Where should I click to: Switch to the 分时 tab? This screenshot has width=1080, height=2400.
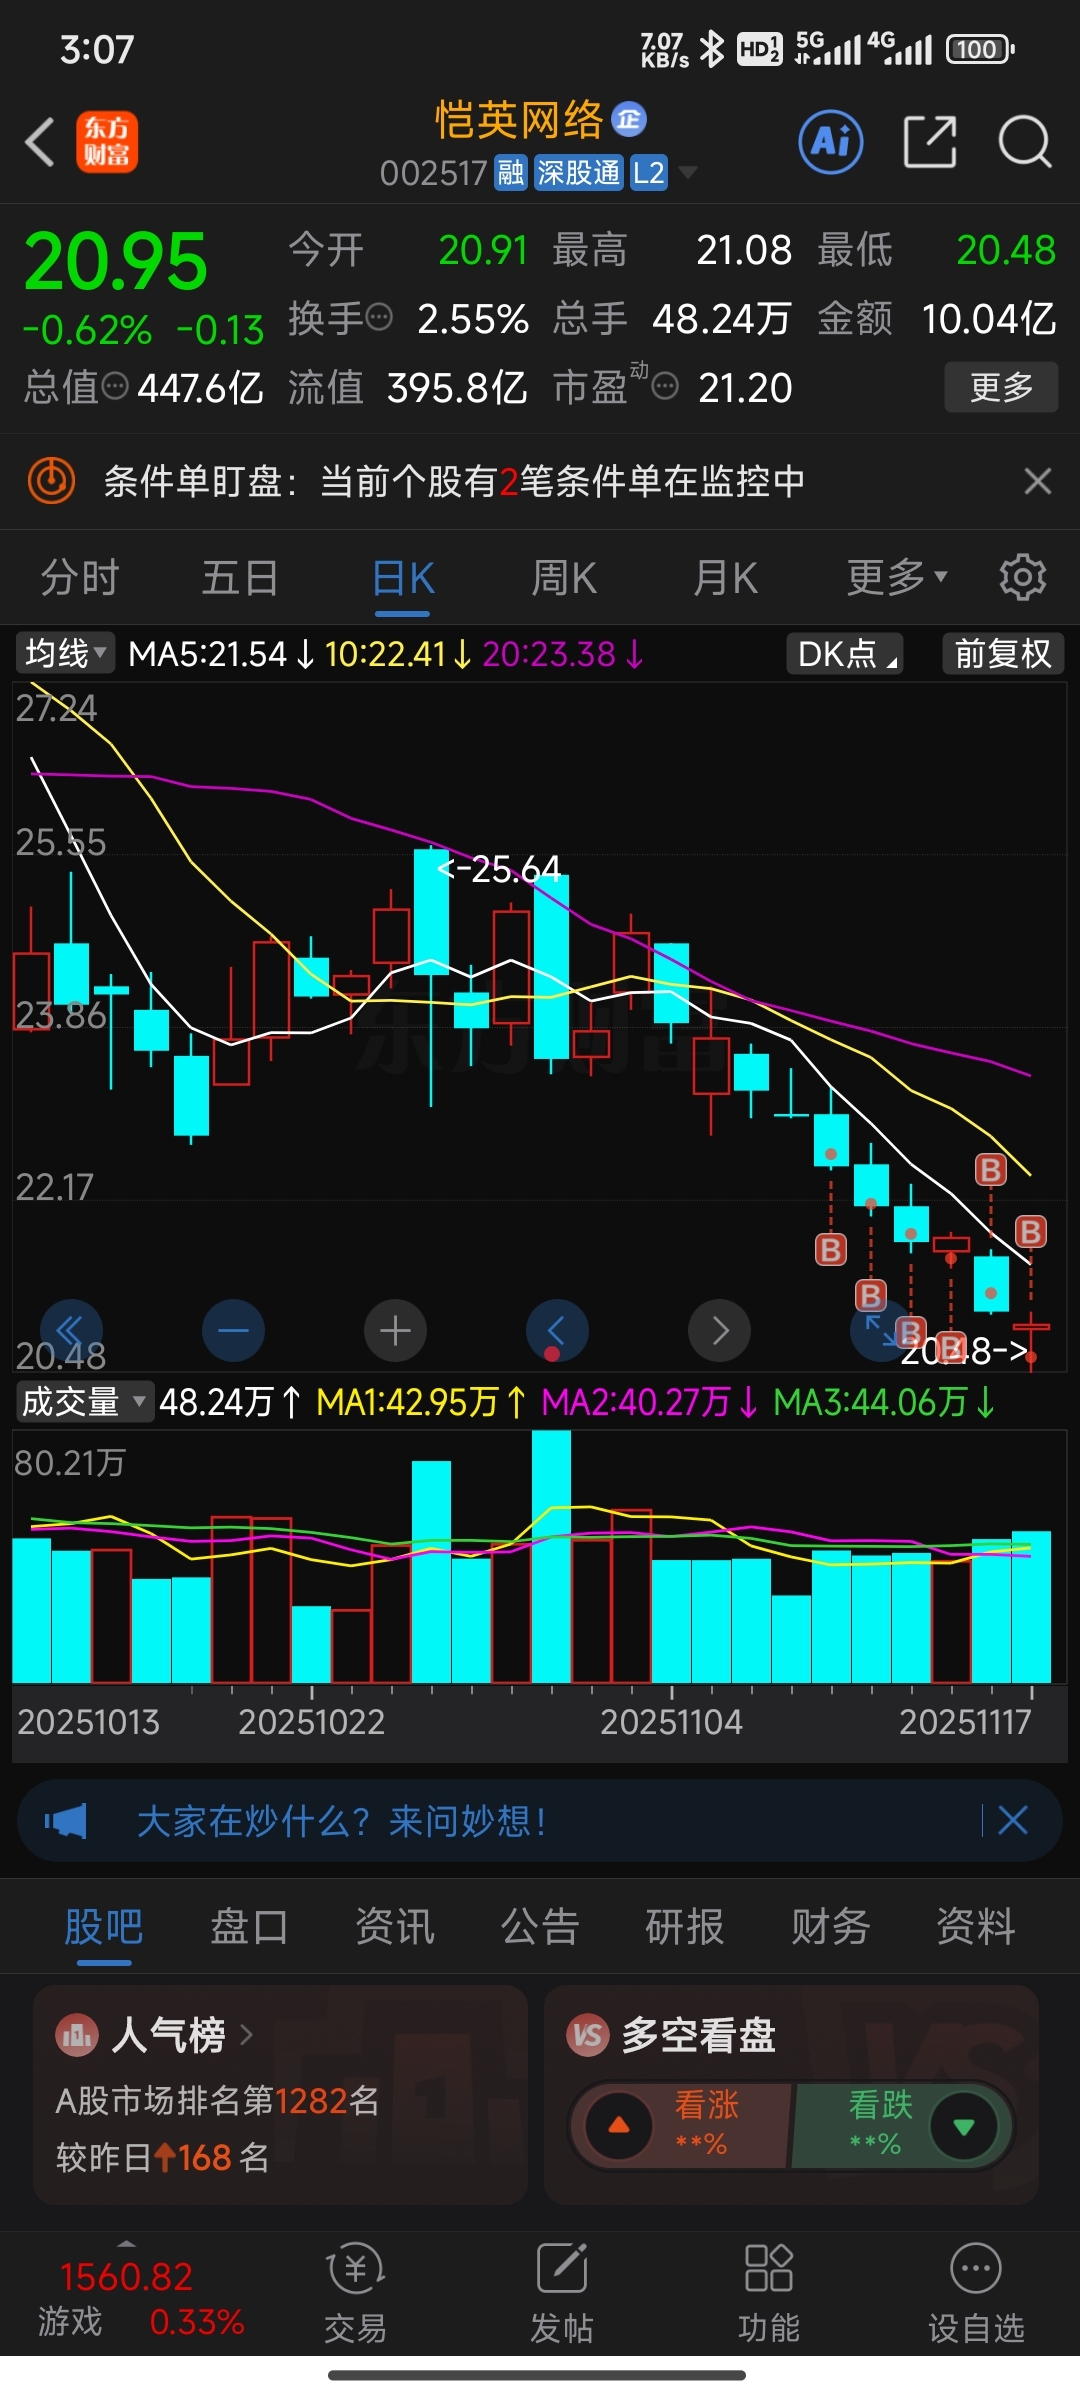(x=80, y=578)
